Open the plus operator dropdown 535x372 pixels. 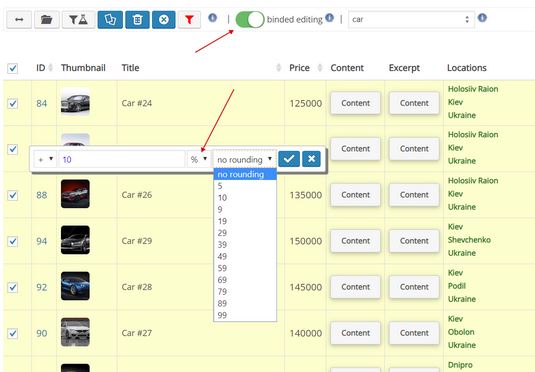(45, 159)
